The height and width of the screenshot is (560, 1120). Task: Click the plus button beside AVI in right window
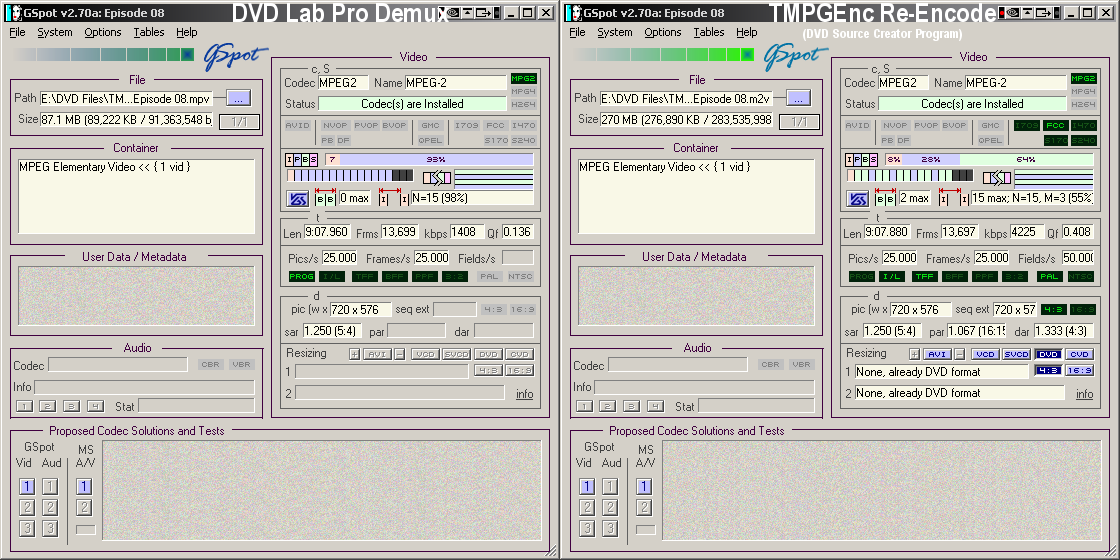(914, 354)
